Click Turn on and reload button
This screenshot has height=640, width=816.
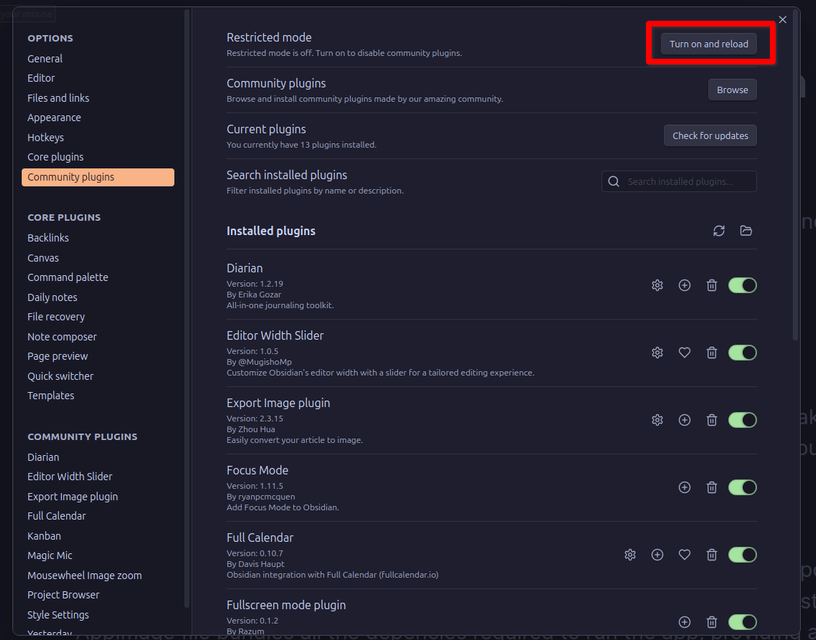[x=709, y=44]
